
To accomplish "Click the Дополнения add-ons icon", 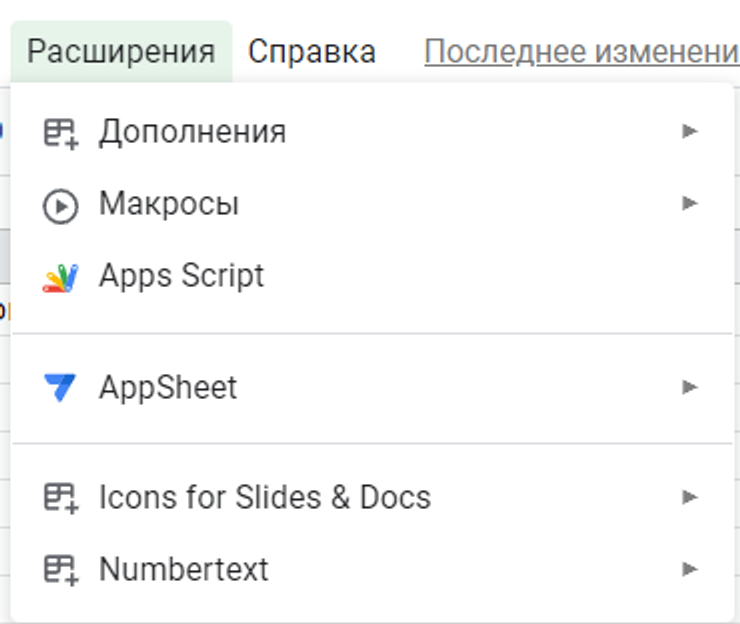I will click(x=61, y=132).
